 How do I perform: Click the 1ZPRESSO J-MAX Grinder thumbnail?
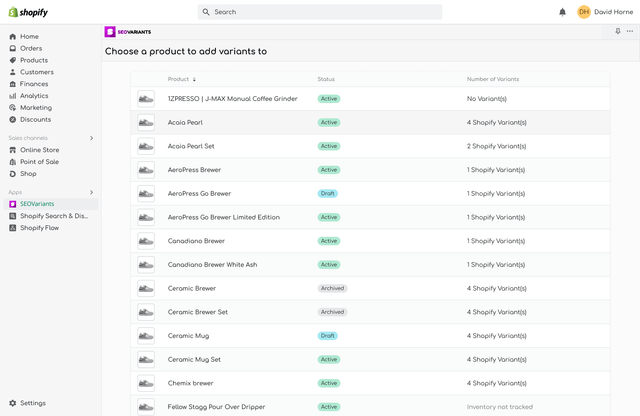(146, 99)
